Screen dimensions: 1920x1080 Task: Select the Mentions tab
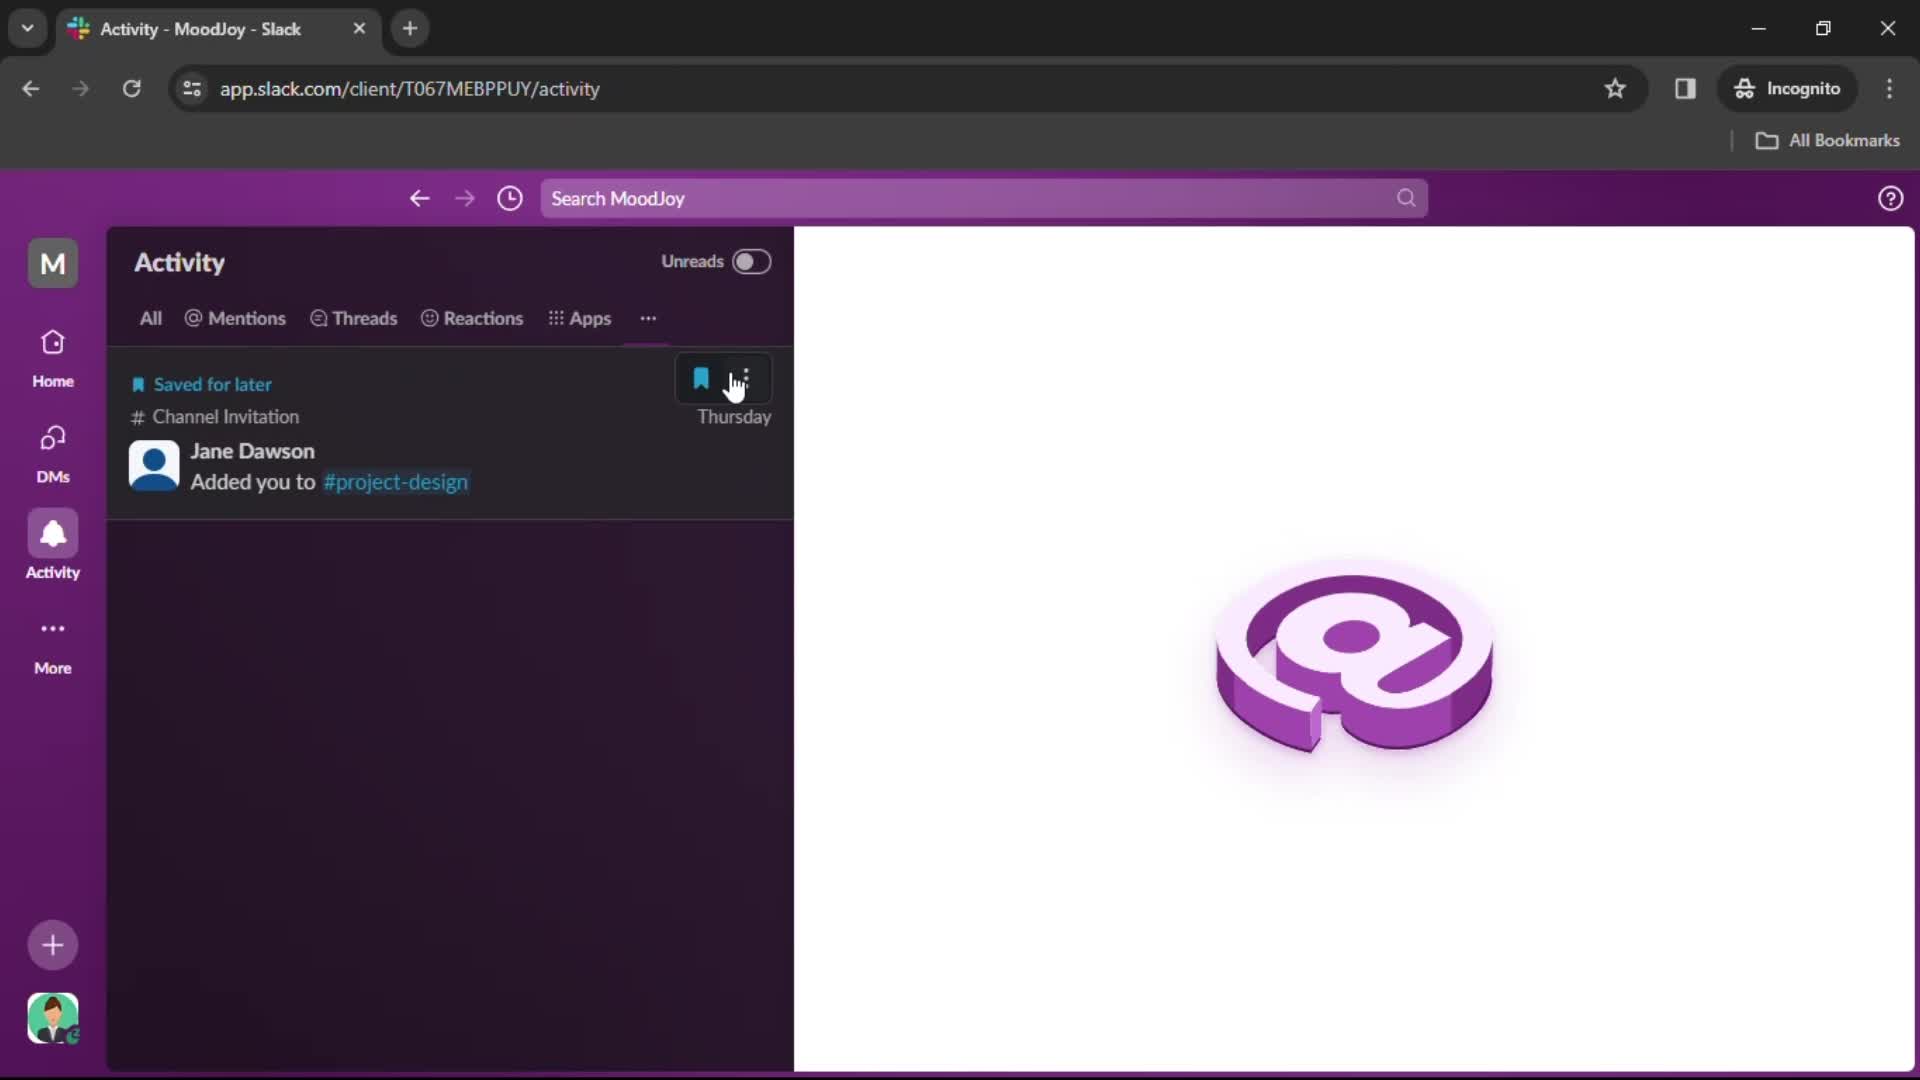(x=235, y=318)
